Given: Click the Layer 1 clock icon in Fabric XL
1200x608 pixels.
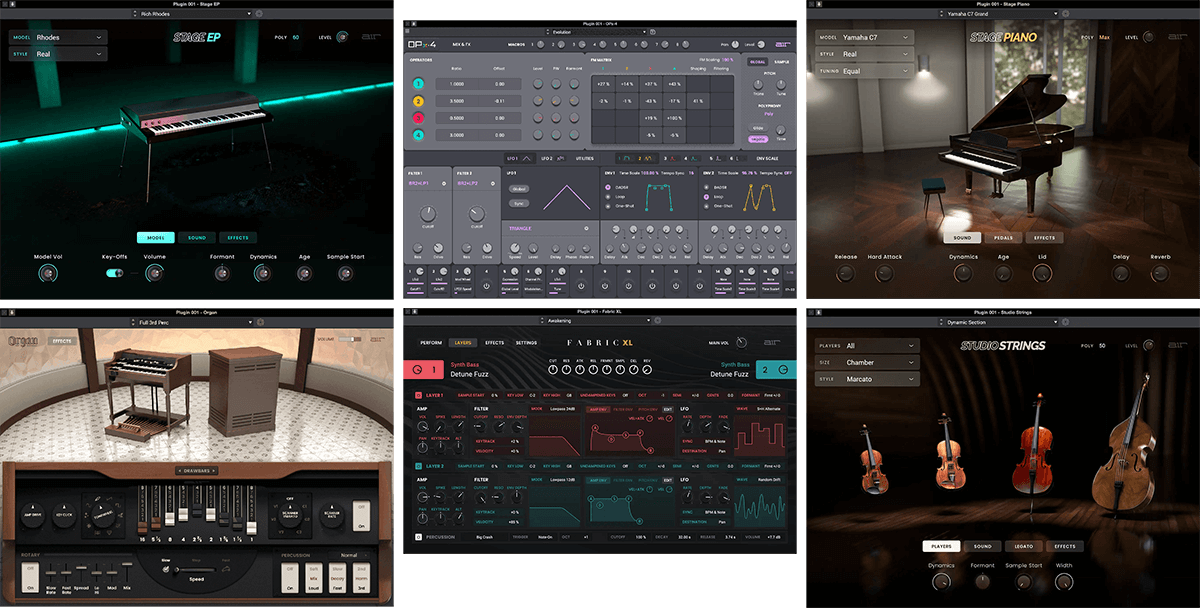Looking at the screenshot, I should [x=416, y=369].
